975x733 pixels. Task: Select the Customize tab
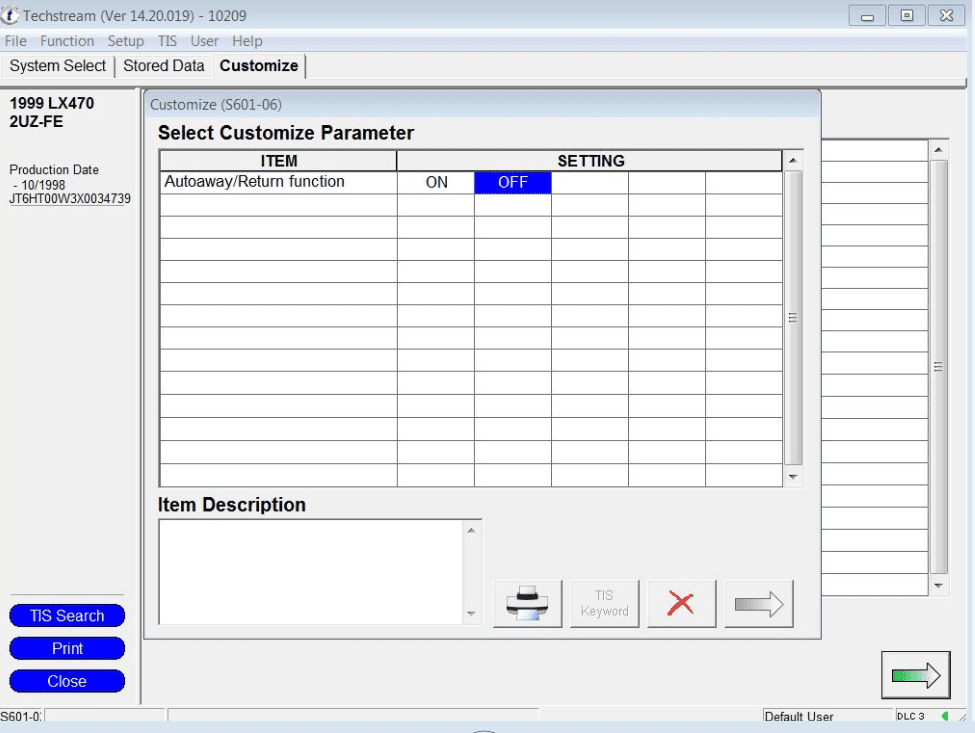[259, 66]
